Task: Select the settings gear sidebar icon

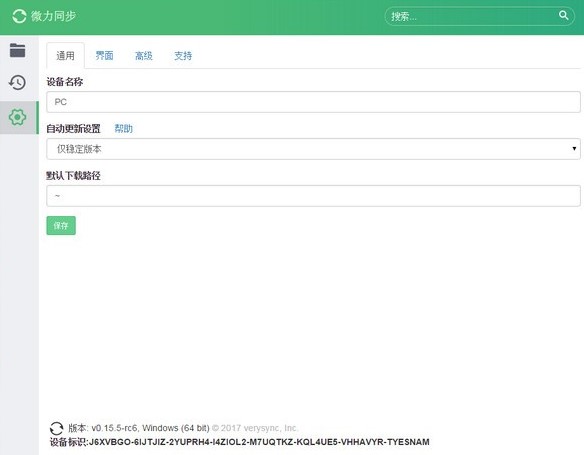Action: tap(18, 117)
